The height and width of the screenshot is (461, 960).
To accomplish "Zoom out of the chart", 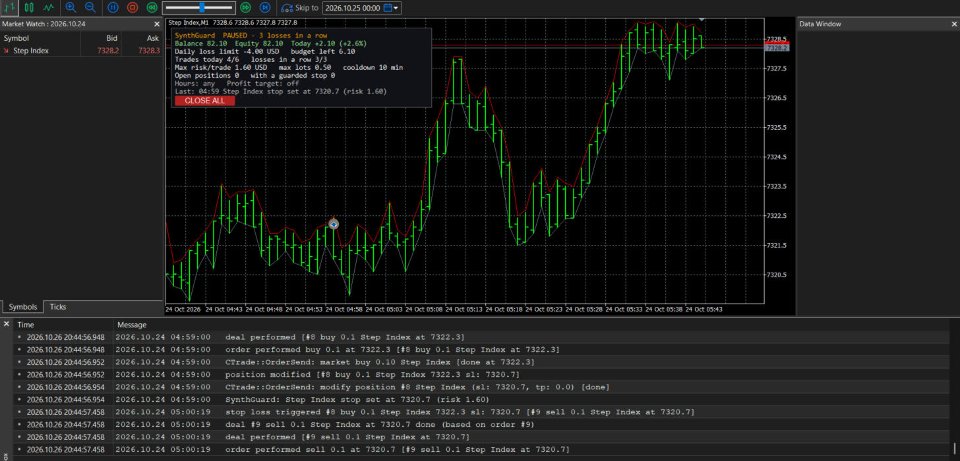I will (90, 7).
